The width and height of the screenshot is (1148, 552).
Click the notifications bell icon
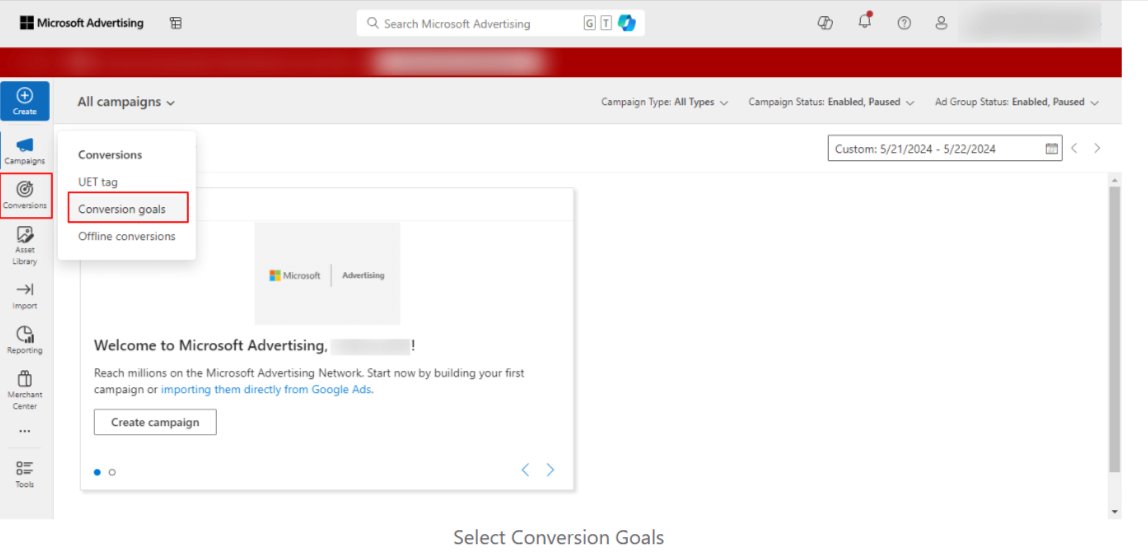(865, 22)
